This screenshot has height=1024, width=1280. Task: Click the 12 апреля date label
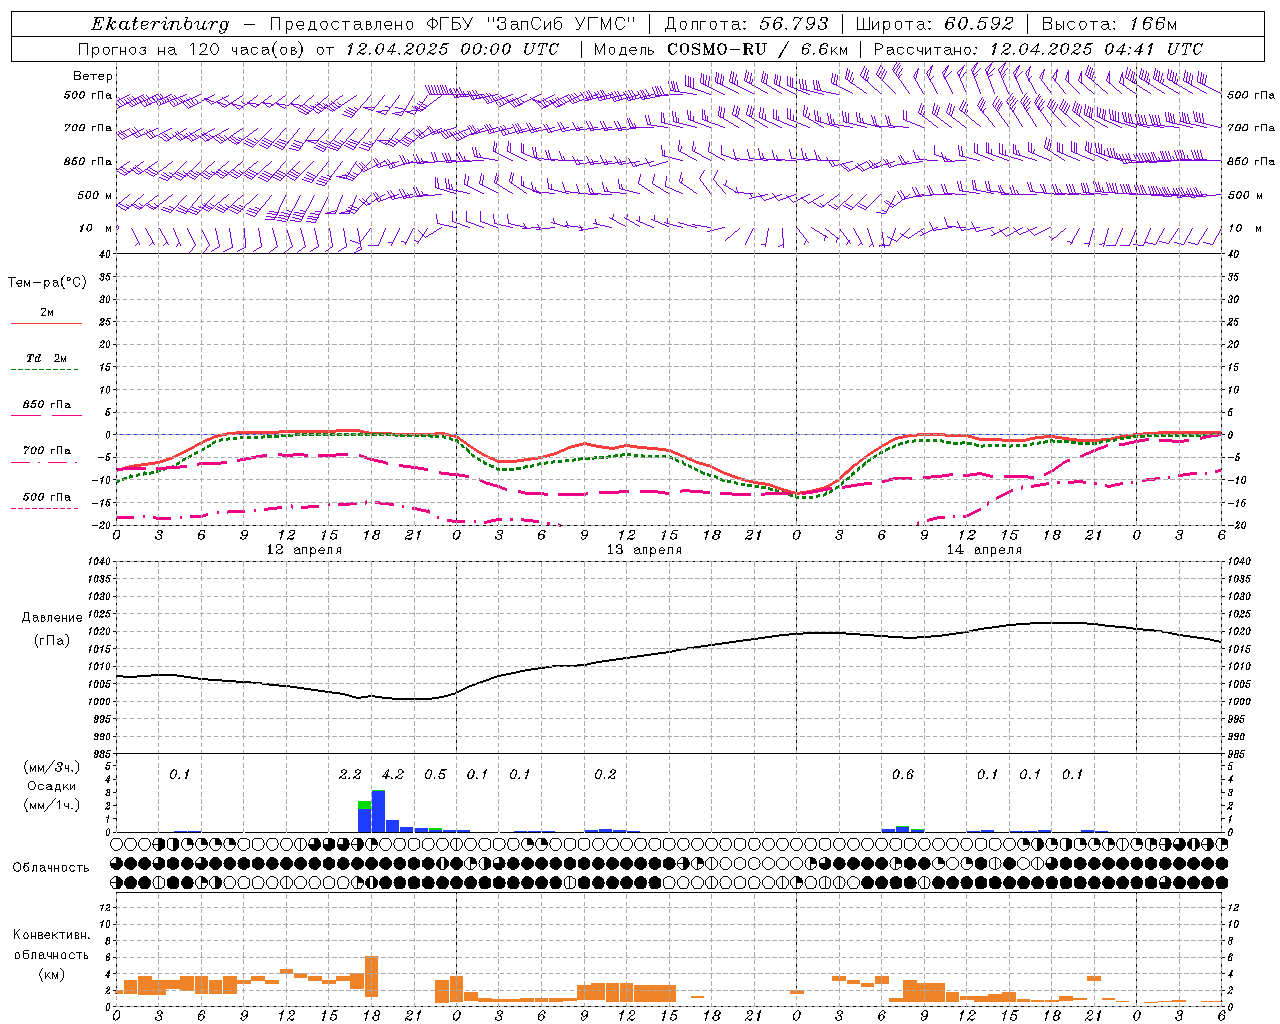point(304,550)
